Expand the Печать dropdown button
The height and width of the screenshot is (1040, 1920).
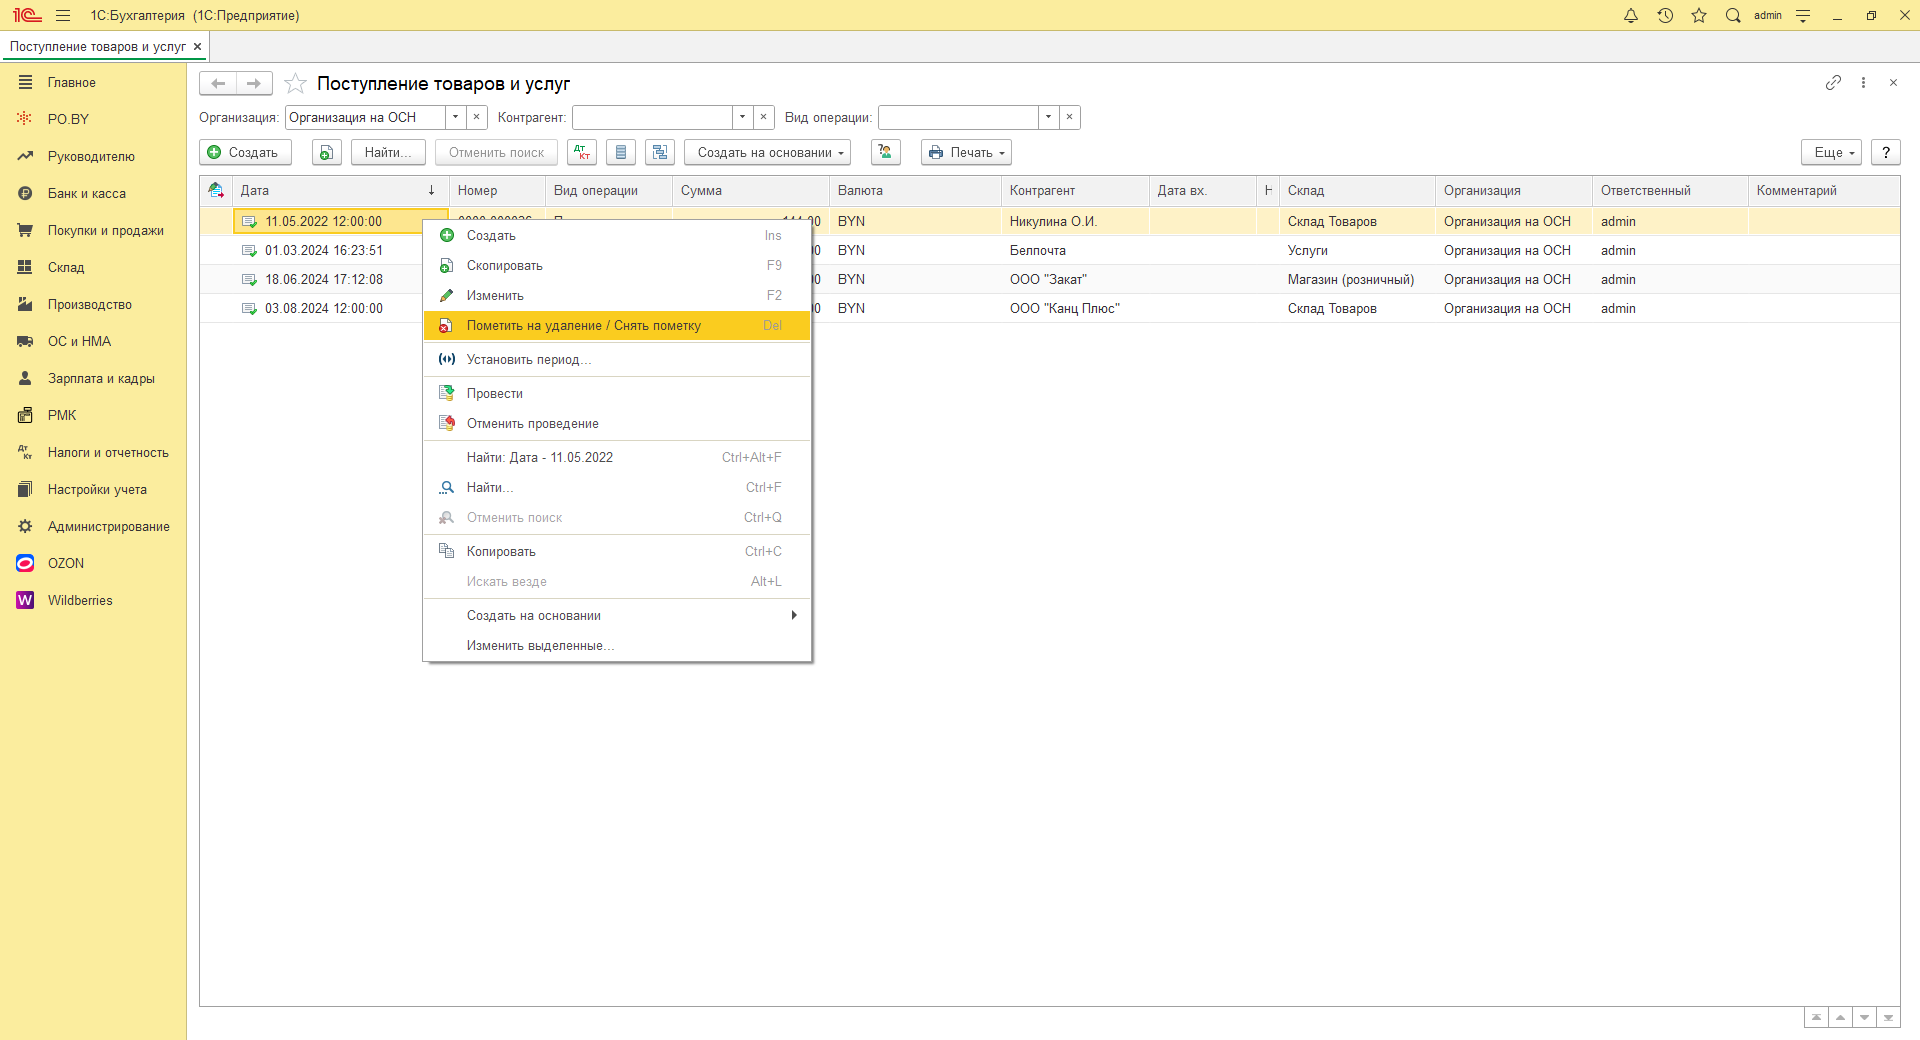(x=966, y=152)
